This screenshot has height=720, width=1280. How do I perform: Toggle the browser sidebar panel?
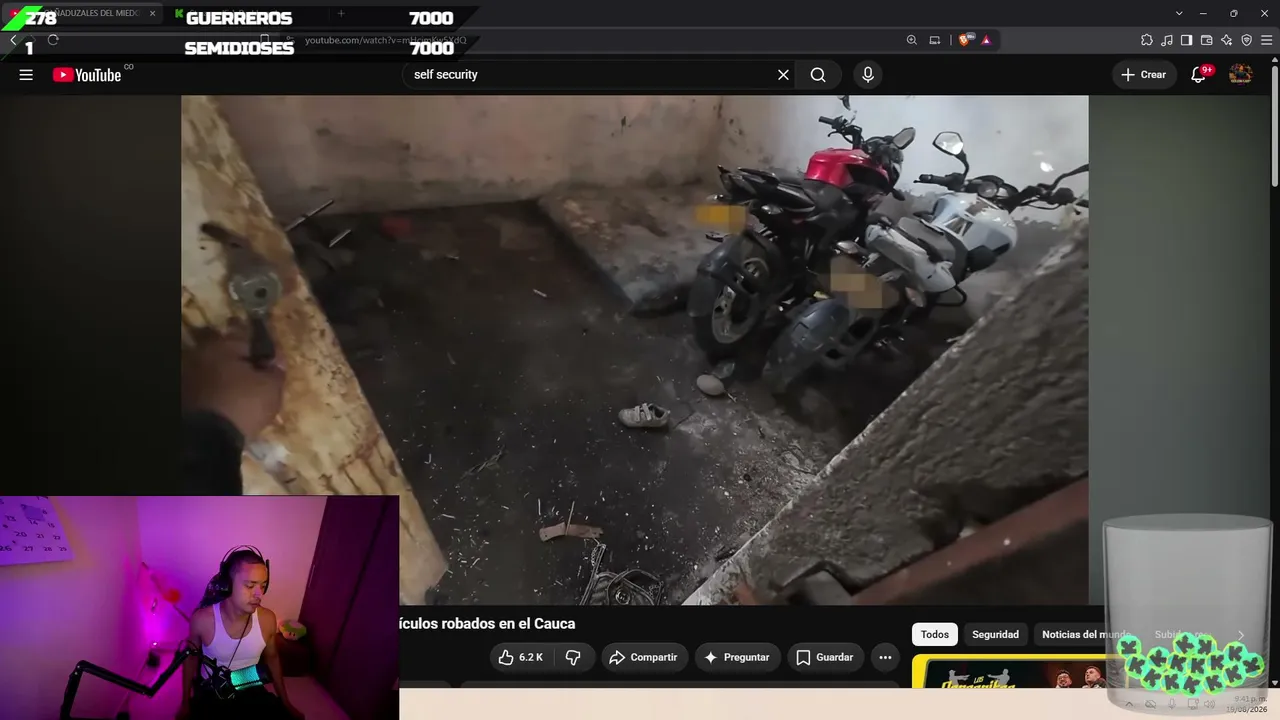pos(1186,40)
